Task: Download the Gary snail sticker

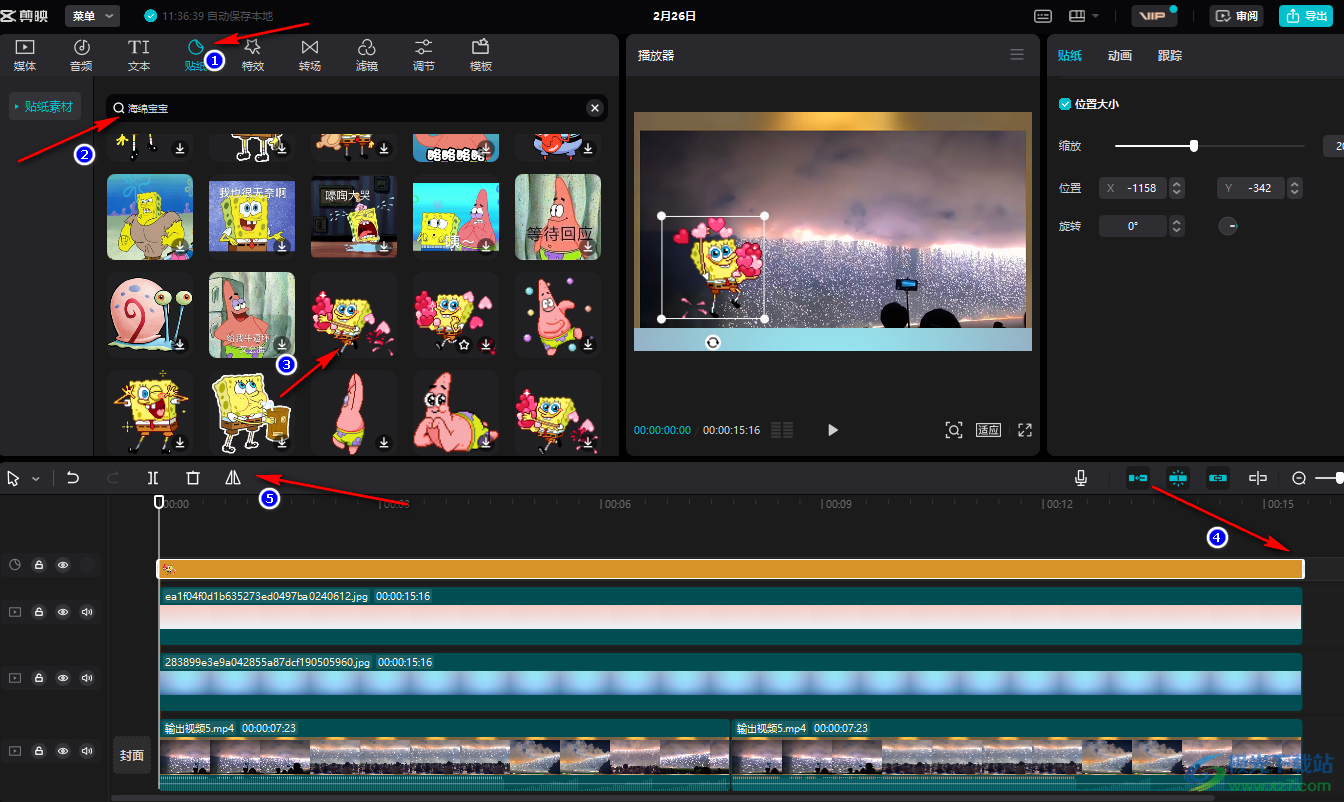Action: (x=180, y=344)
